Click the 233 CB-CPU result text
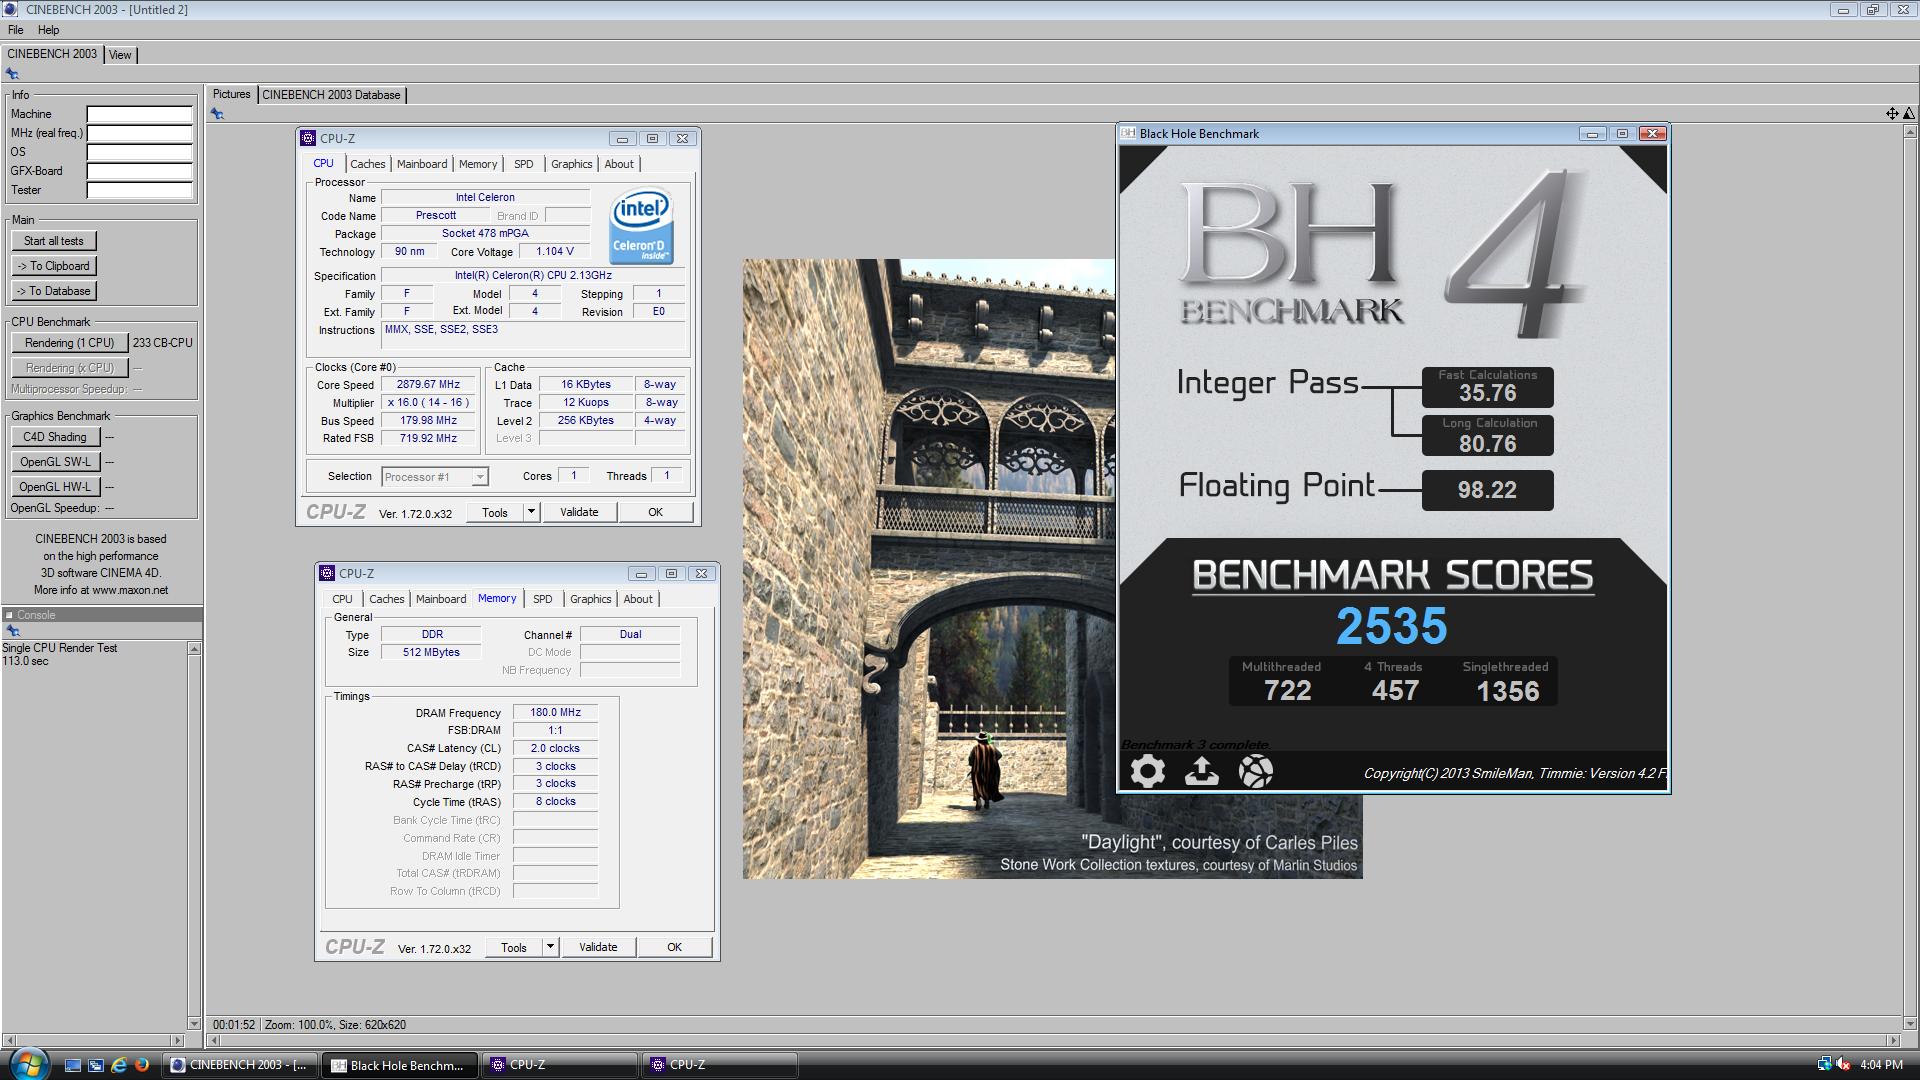Screen dimensions: 1920x1080 [x=163, y=343]
